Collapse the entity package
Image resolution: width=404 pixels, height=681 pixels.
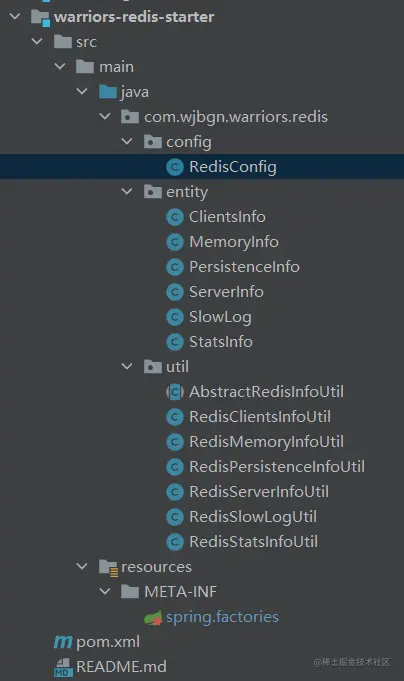127,192
